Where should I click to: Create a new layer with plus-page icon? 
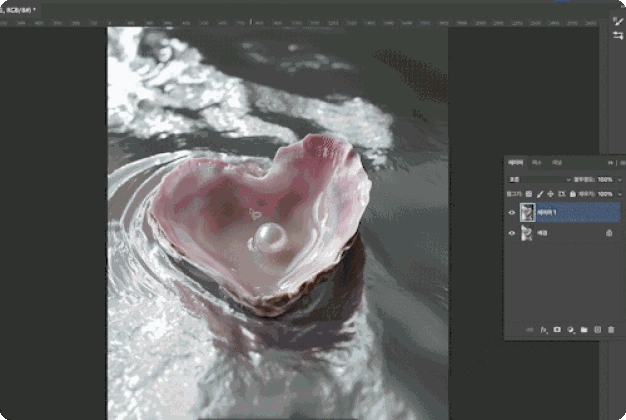(597, 329)
